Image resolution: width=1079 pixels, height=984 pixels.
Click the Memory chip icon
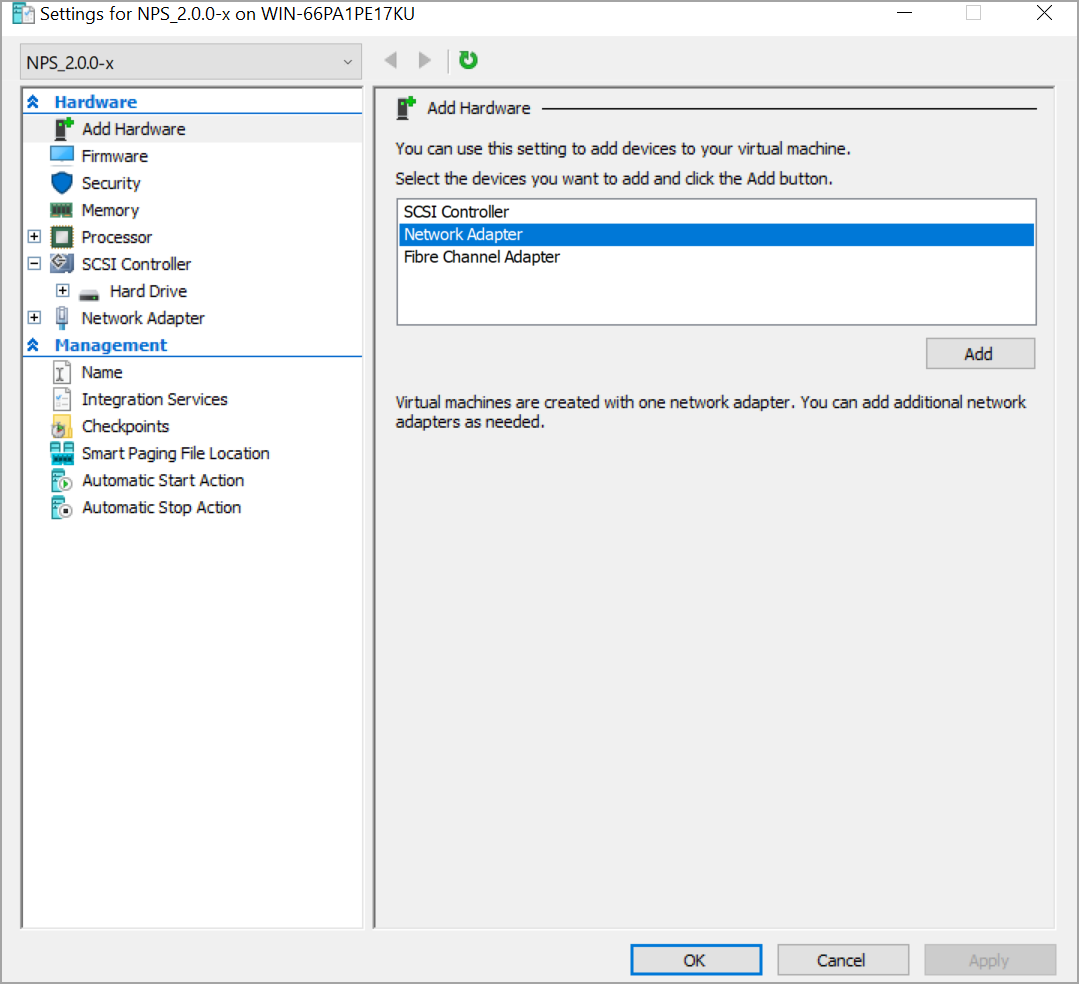click(62, 210)
